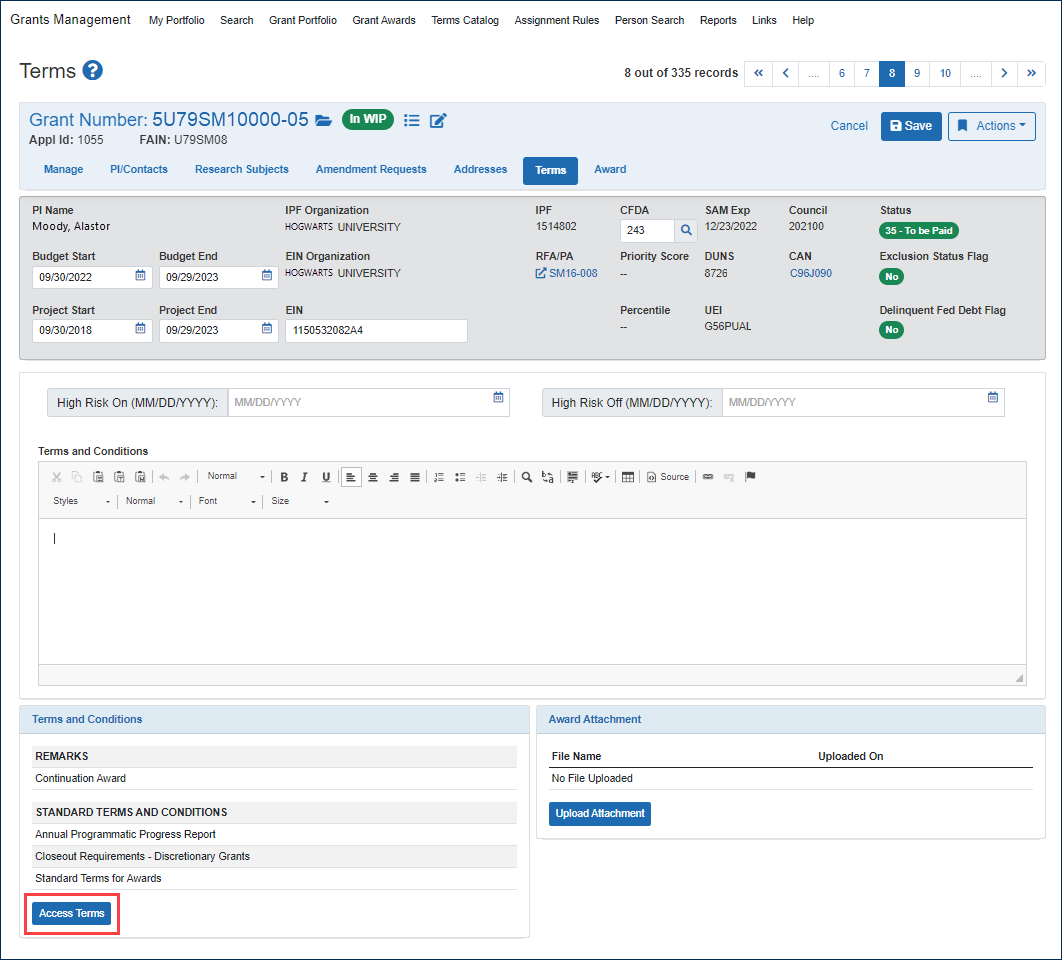The width and height of the screenshot is (1062, 960).
Task: Toggle numbered list
Action: coord(439,477)
